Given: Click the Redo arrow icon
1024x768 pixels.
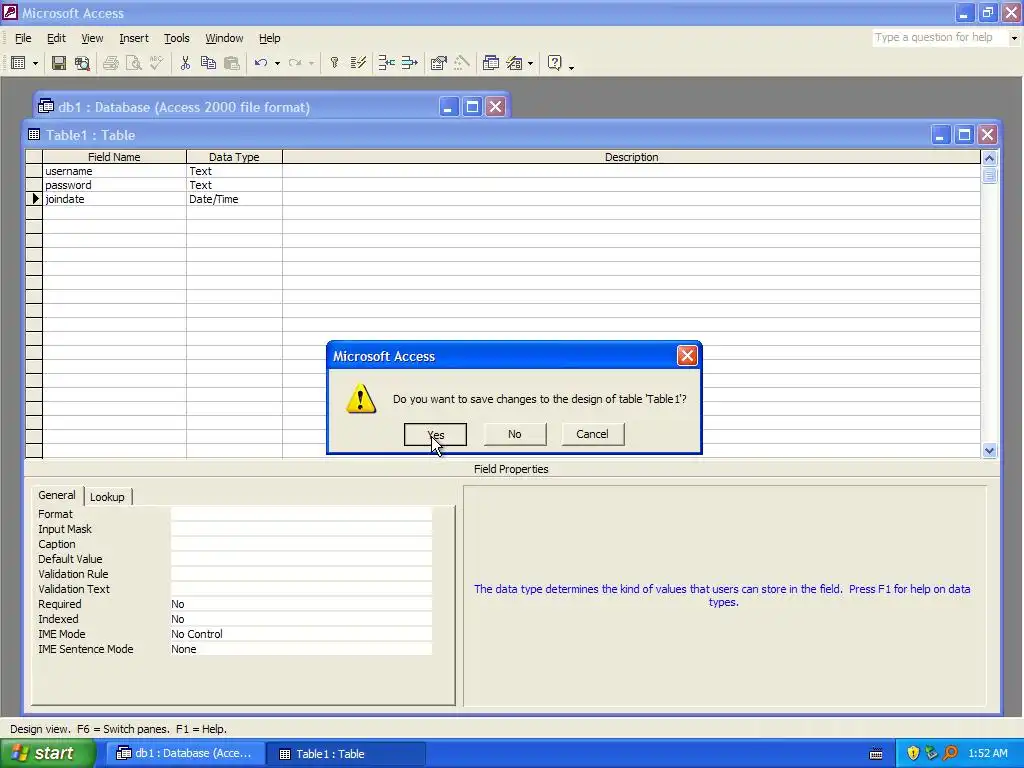Looking at the screenshot, I should [295, 63].
